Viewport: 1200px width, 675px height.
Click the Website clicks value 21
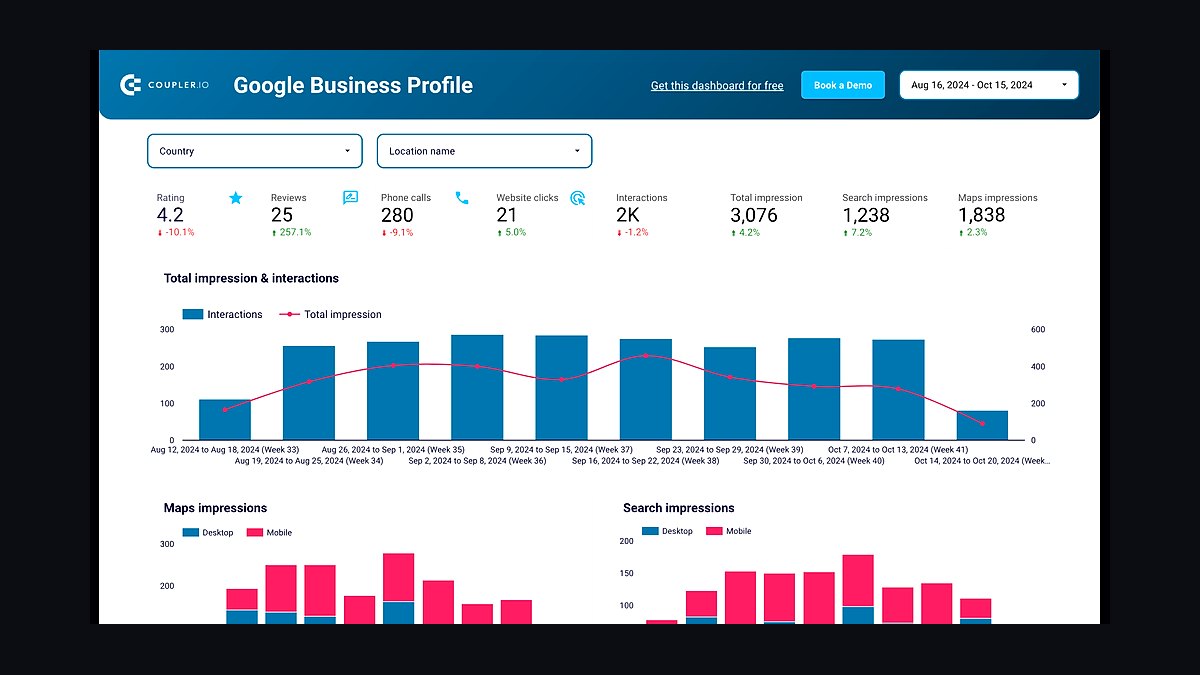coord(507,215)
